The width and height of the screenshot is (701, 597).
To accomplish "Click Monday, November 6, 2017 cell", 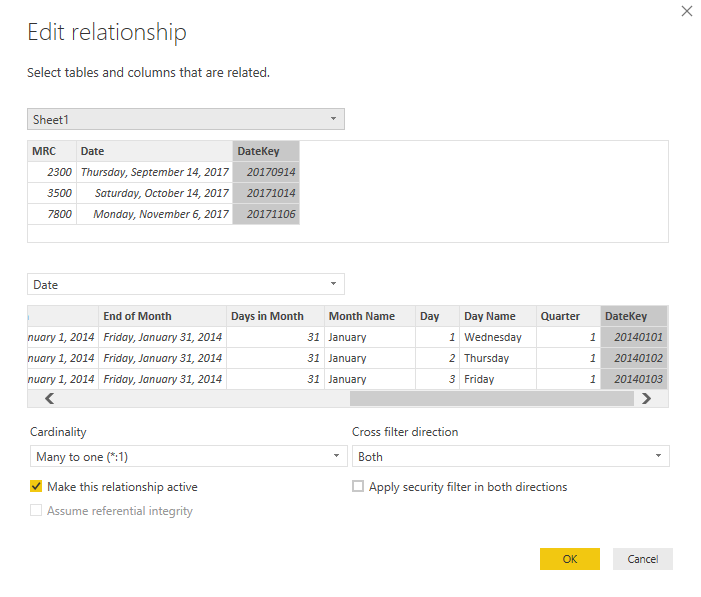I will pyautogui.click(x=154, y=214).
